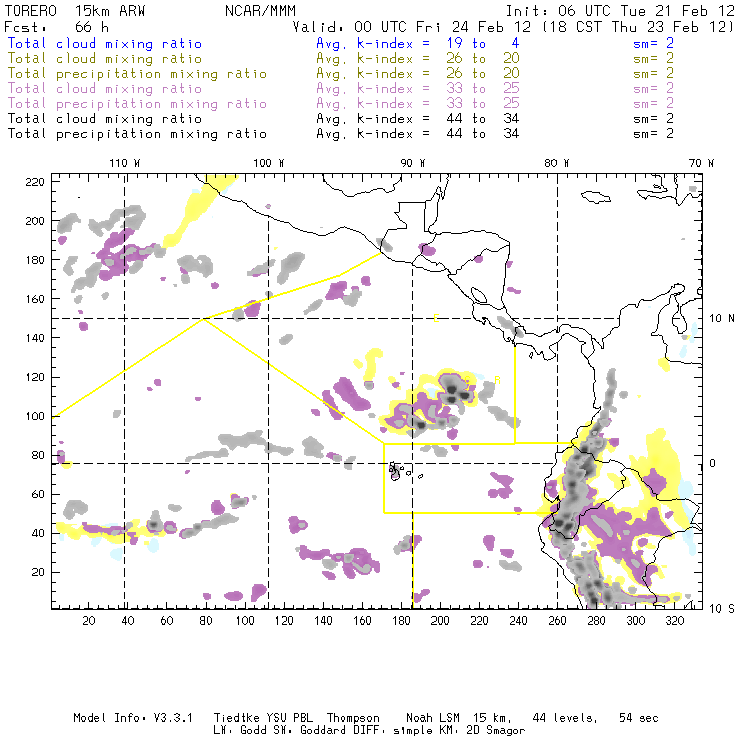Image resolution: width=740 pixels, height=740 pixels.
Task: Click the '140' tick label on vertical axis
Action: pyautogui.click(x=35, y=338)
